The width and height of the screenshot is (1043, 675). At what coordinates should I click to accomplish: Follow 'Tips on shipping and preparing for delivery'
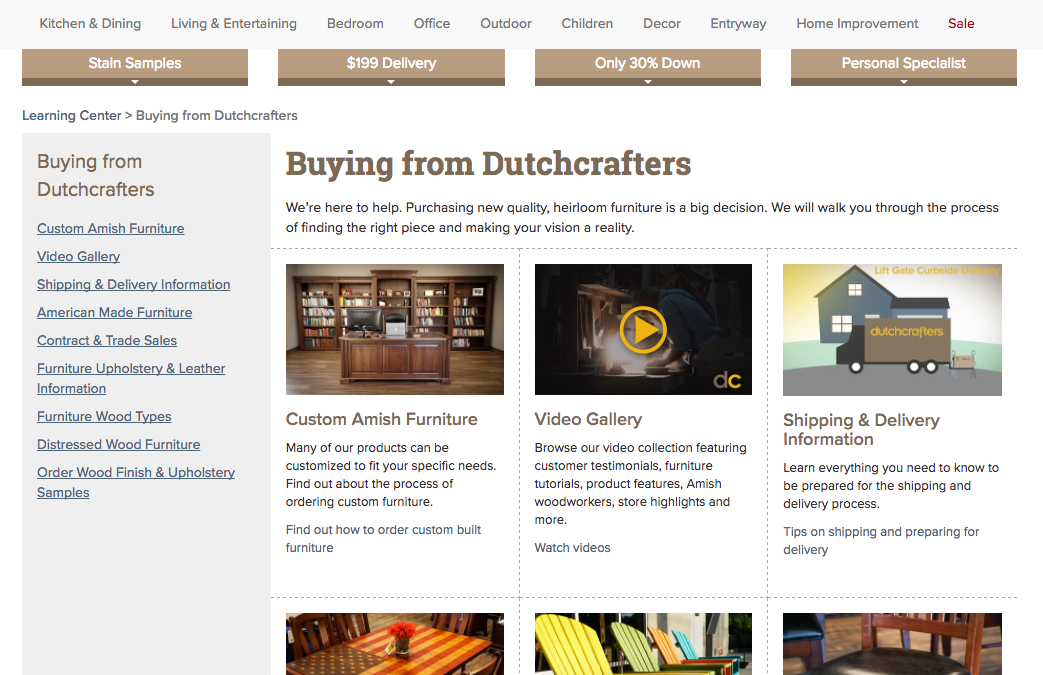(881, 541)
